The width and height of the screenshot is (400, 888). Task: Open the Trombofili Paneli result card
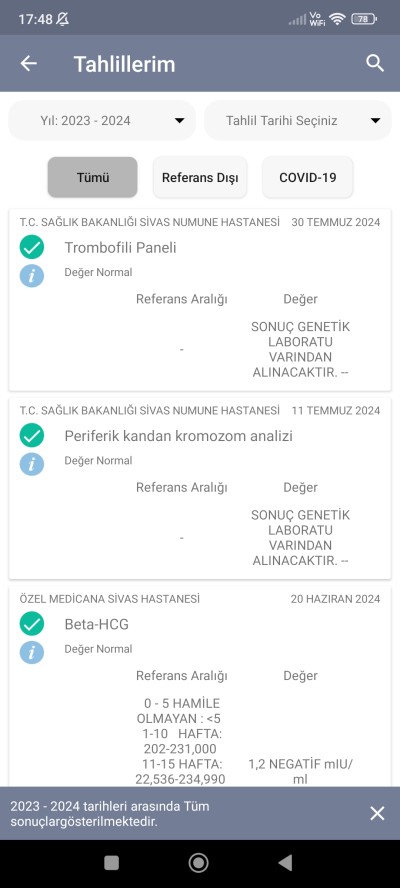200,300
